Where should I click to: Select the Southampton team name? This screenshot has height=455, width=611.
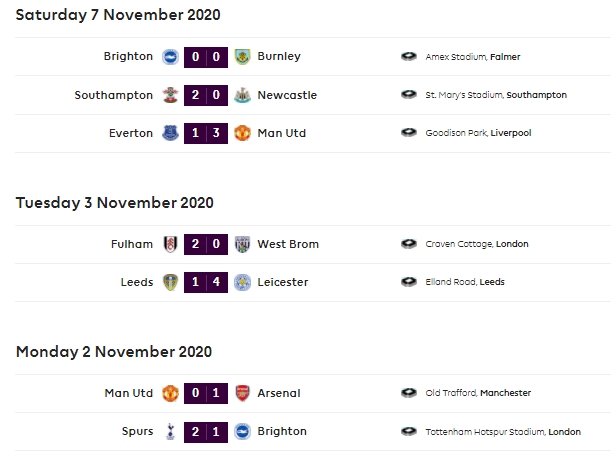coord(114,95)
